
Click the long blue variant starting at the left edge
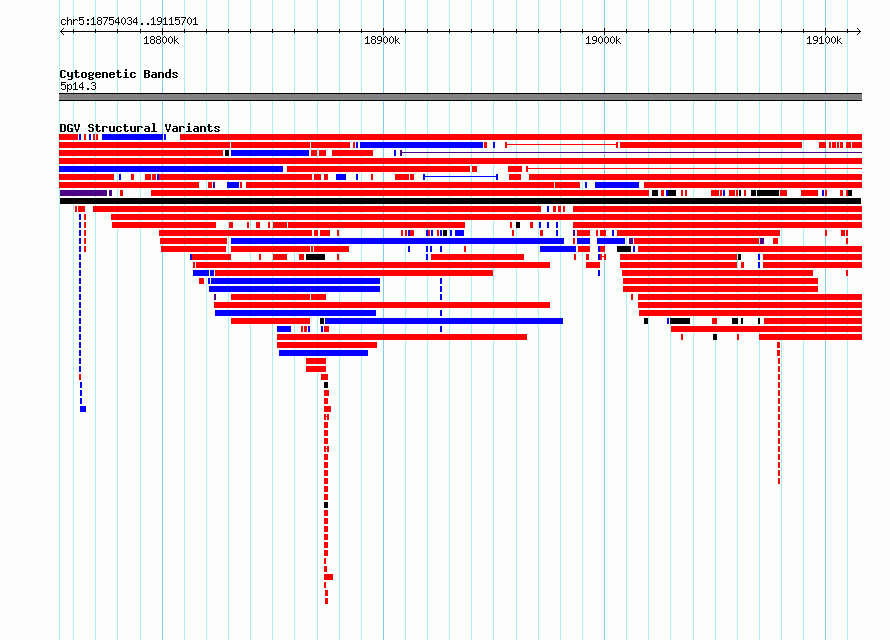pos(171,169)
